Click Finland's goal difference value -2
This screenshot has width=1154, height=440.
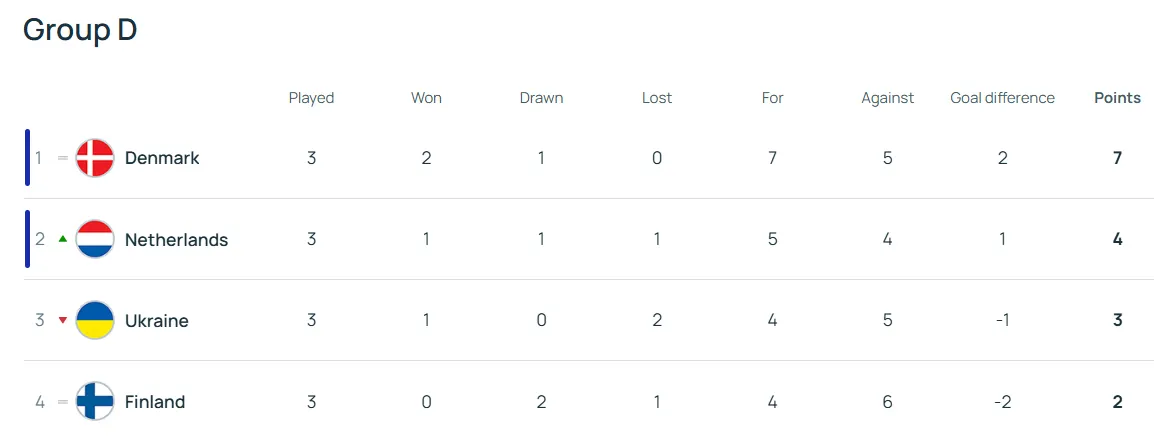[x=1002, y=402]
